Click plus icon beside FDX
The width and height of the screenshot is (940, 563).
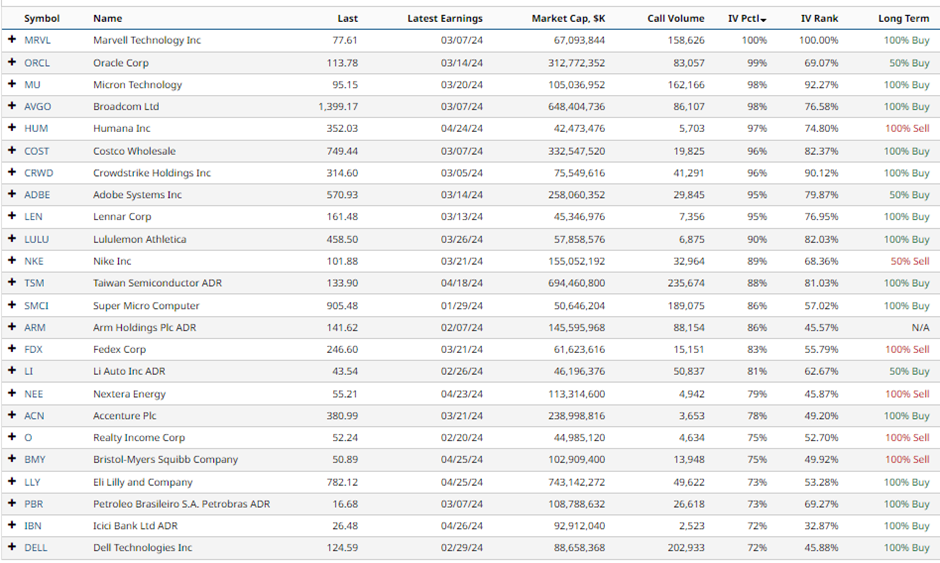[12, 349]
